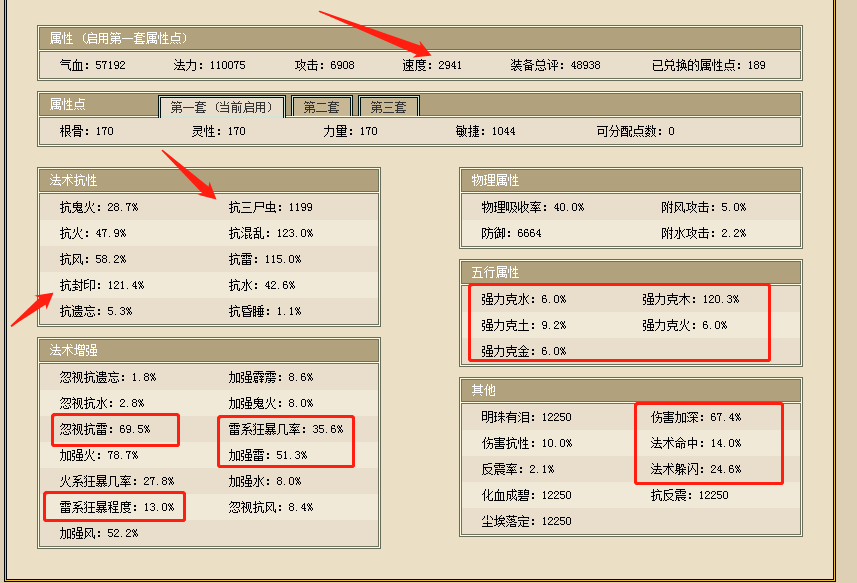The height and width of the screenshot is (583, 857).
Task: Click the 抗三尸虫 1199 resistance entry
Action: click(270, 207)
